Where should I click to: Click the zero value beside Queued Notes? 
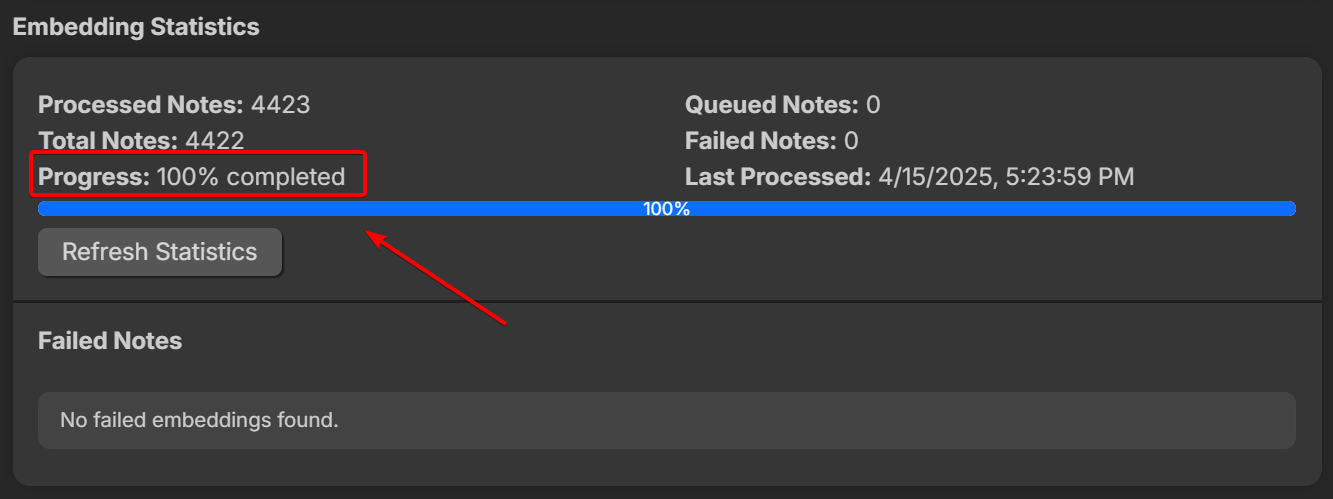[873, 105]
